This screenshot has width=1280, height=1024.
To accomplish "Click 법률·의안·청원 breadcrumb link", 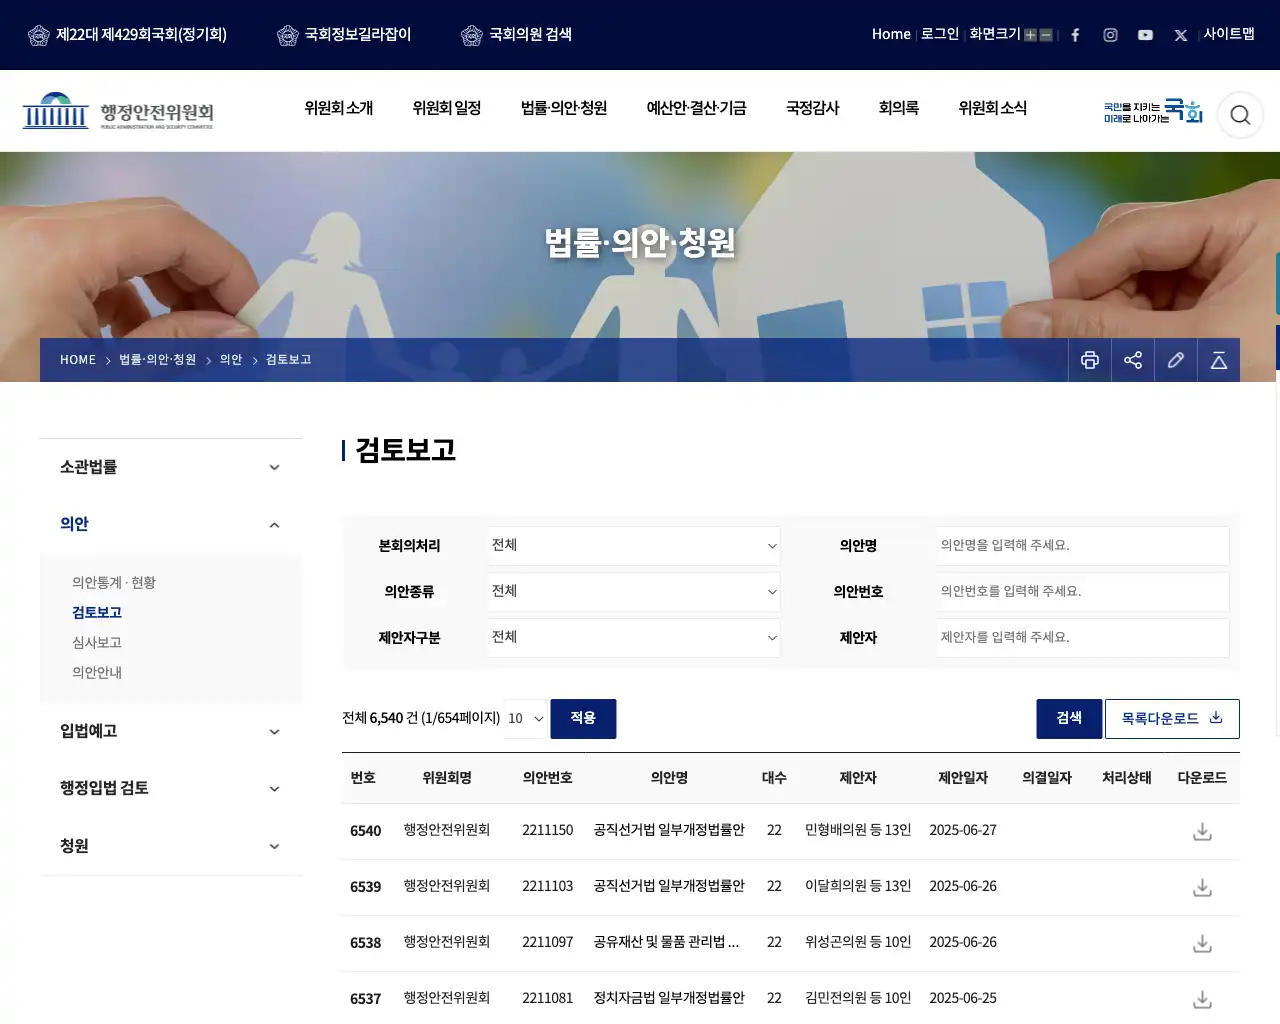I will click(158, 360).
